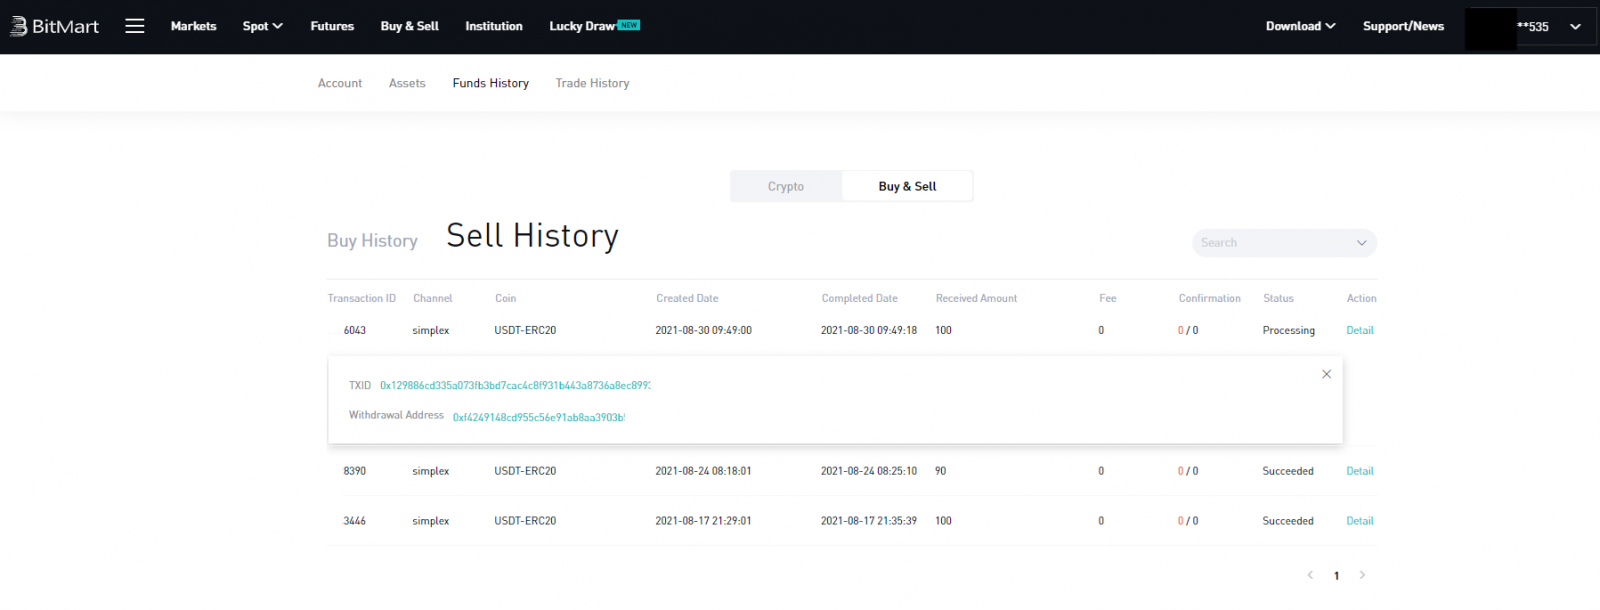Viewport: 1600px width, 610px height.
Task: Click the BitMart logo
Action: coord(55,26)
